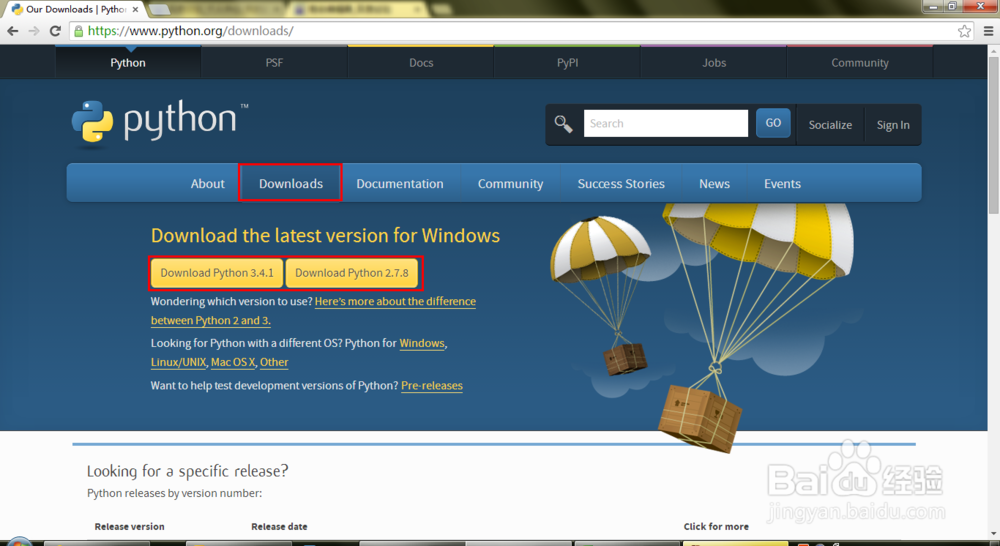Open the About navigation menu
Screen dimensions: 1000x546
(207, 184)
